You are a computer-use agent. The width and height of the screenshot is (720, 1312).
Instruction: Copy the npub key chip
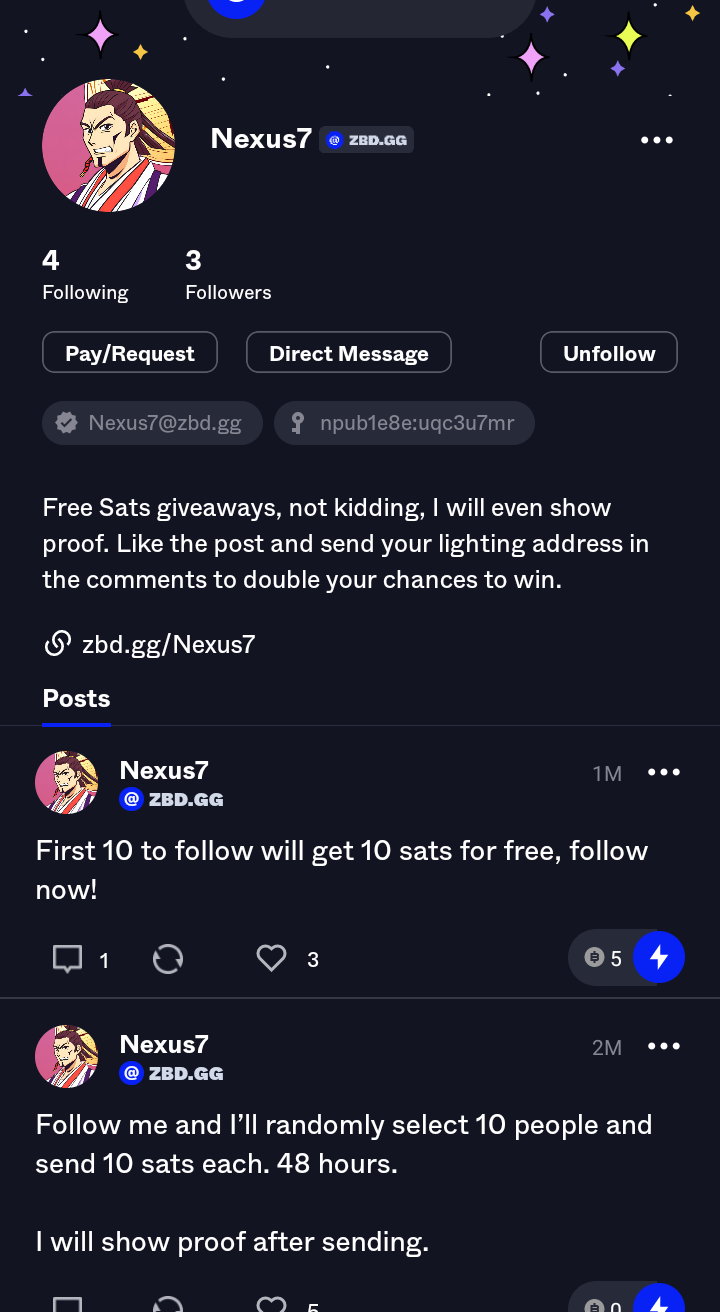pos(404,423)
